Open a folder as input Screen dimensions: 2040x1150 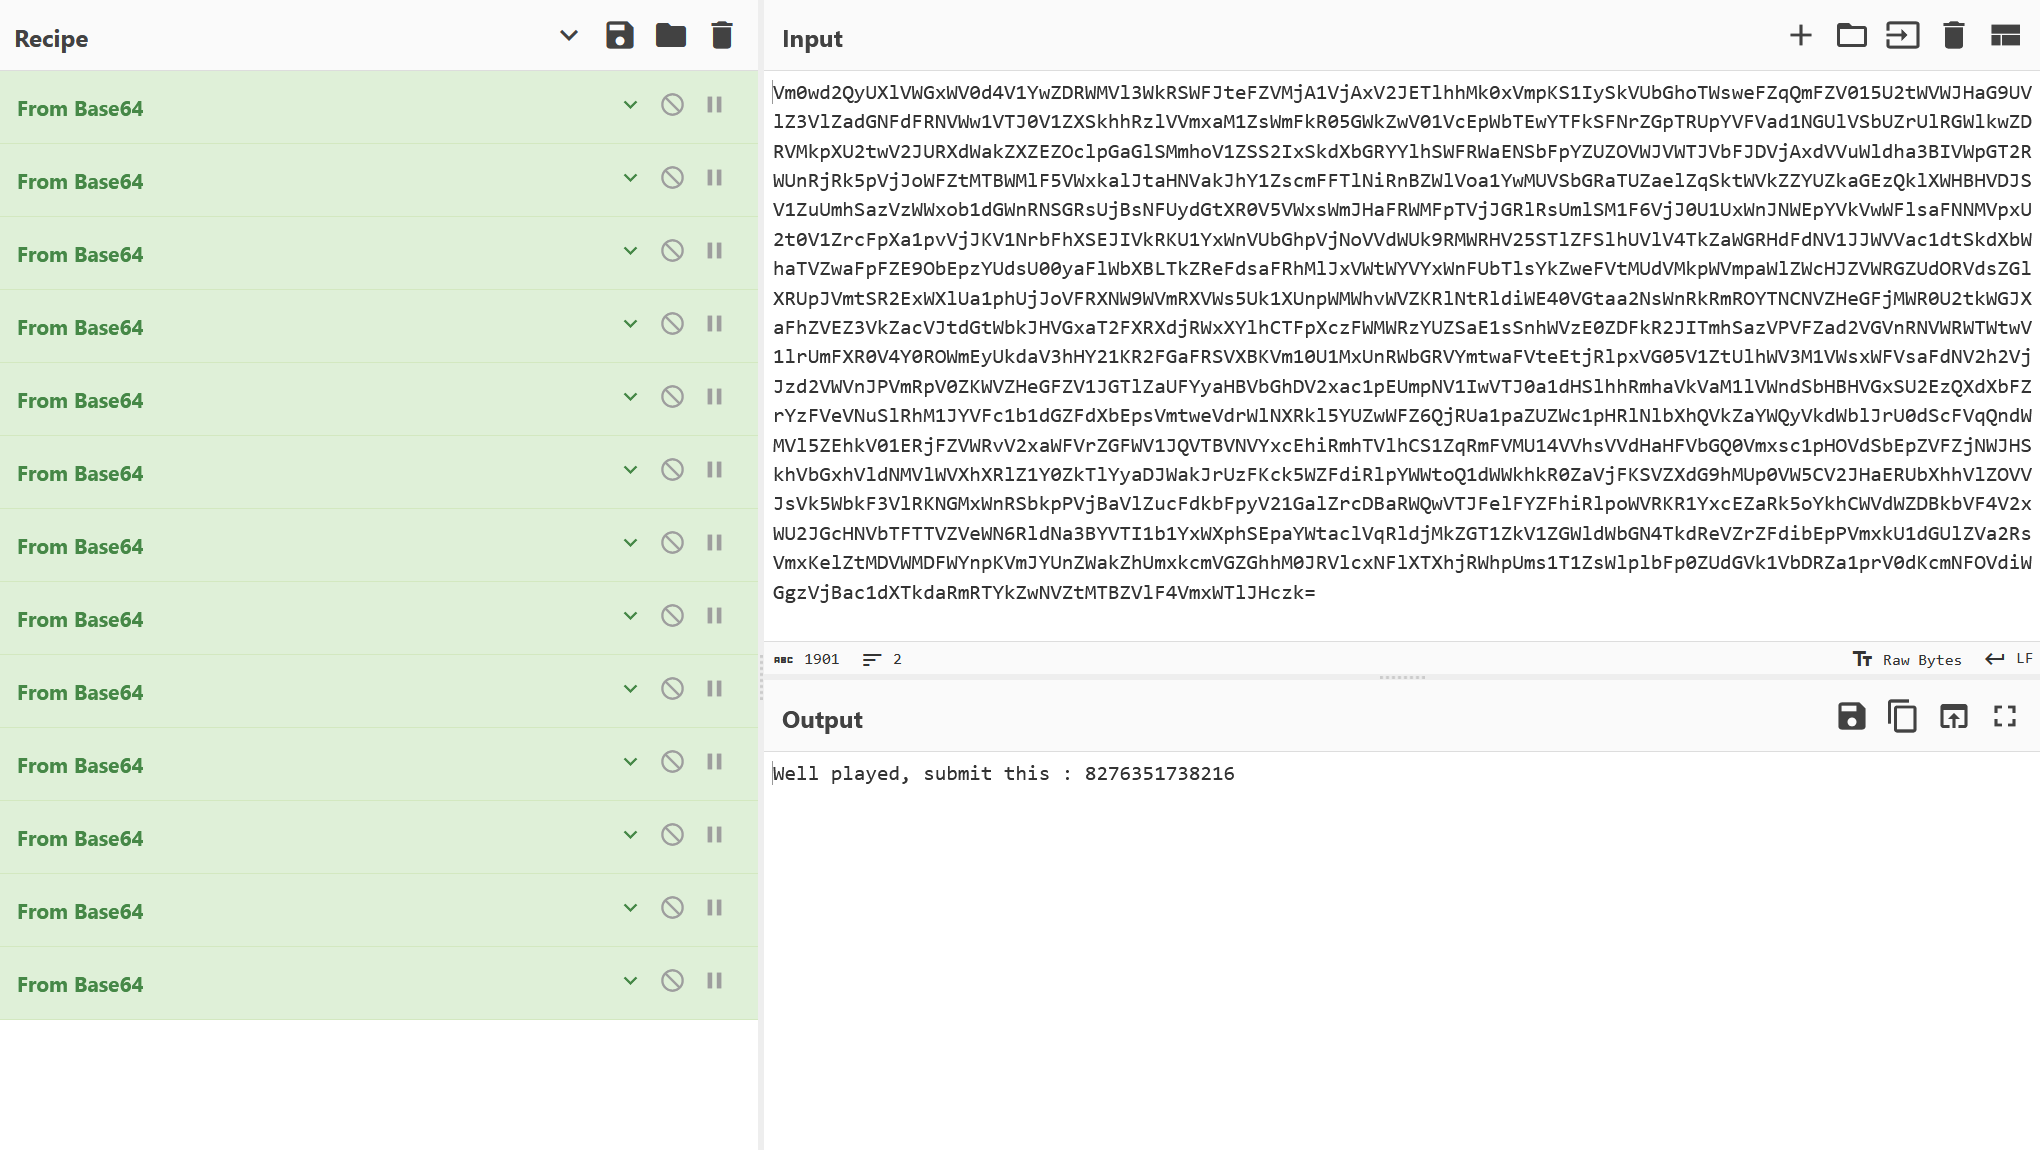tap(1851, 36)
